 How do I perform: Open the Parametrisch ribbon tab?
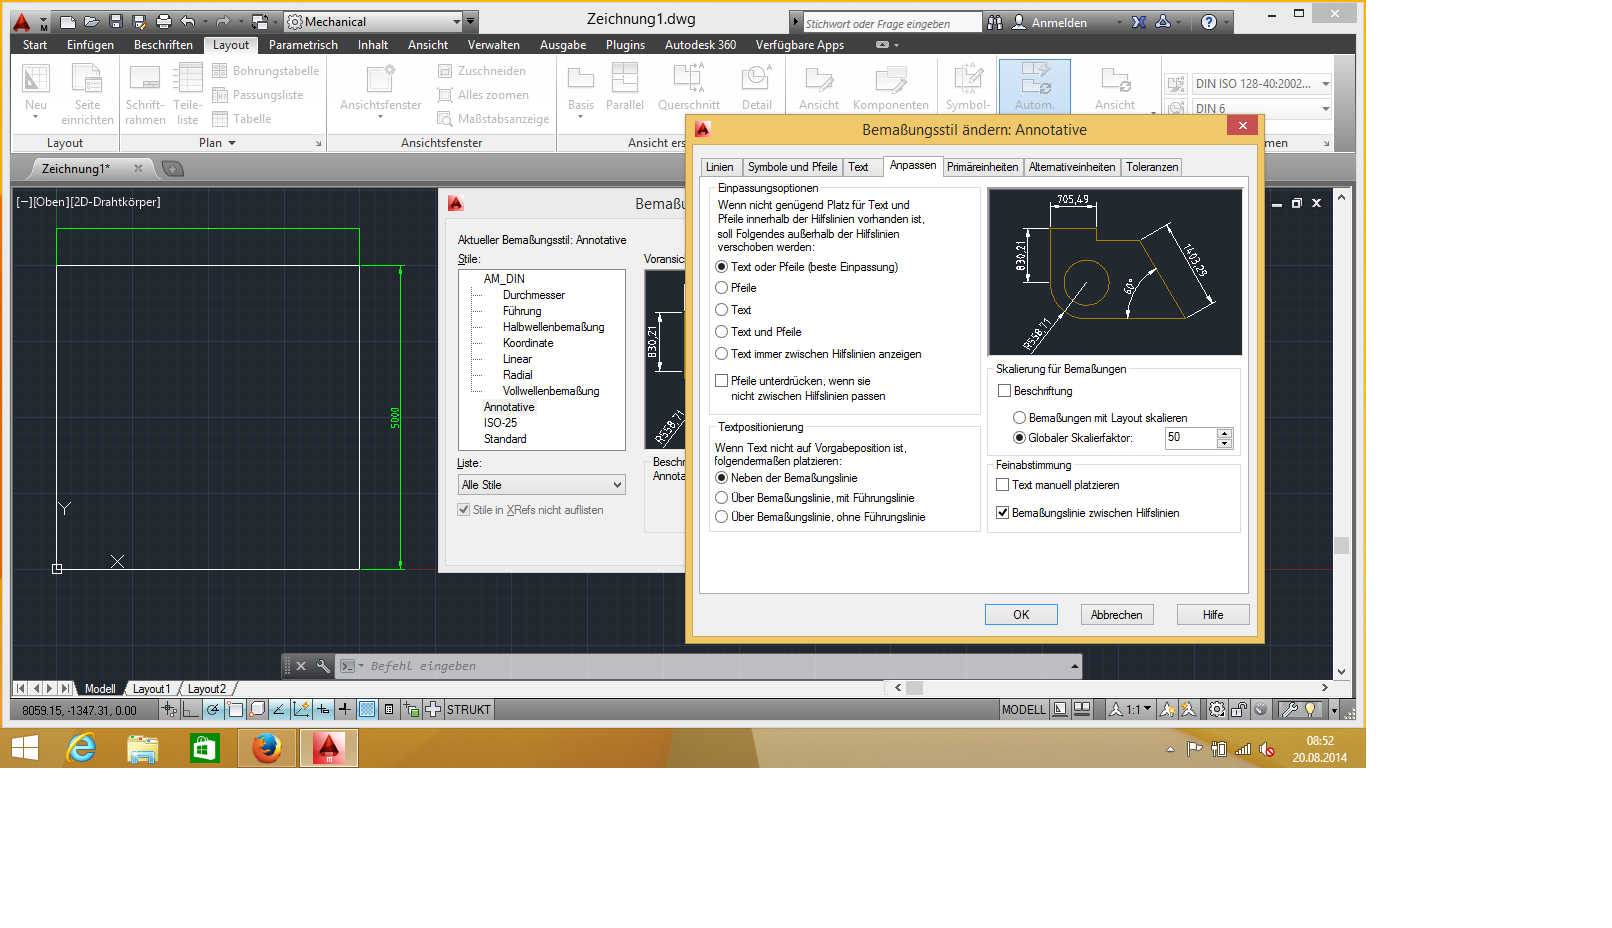[303, 45]
